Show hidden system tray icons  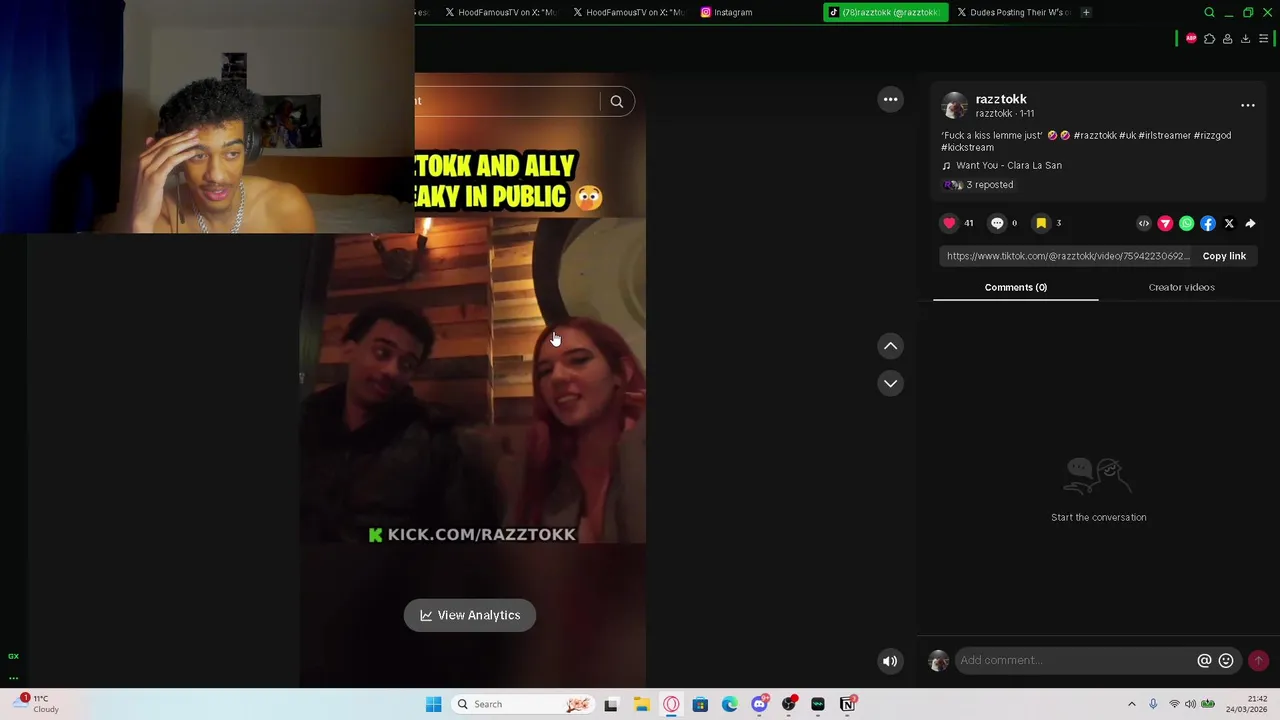tap(1132, 704)
